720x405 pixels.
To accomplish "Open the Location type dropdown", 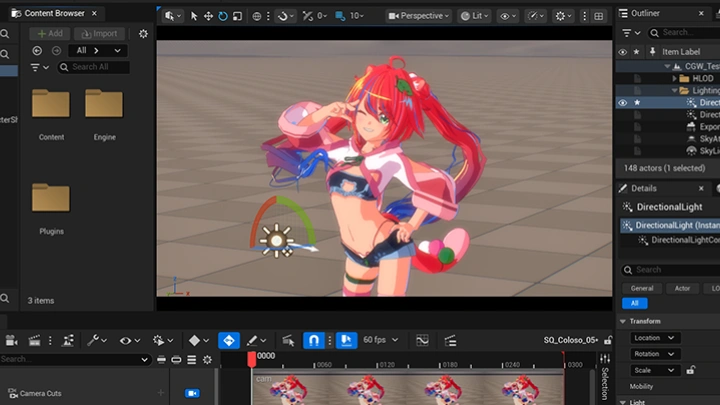I will [x=654, y=338].
